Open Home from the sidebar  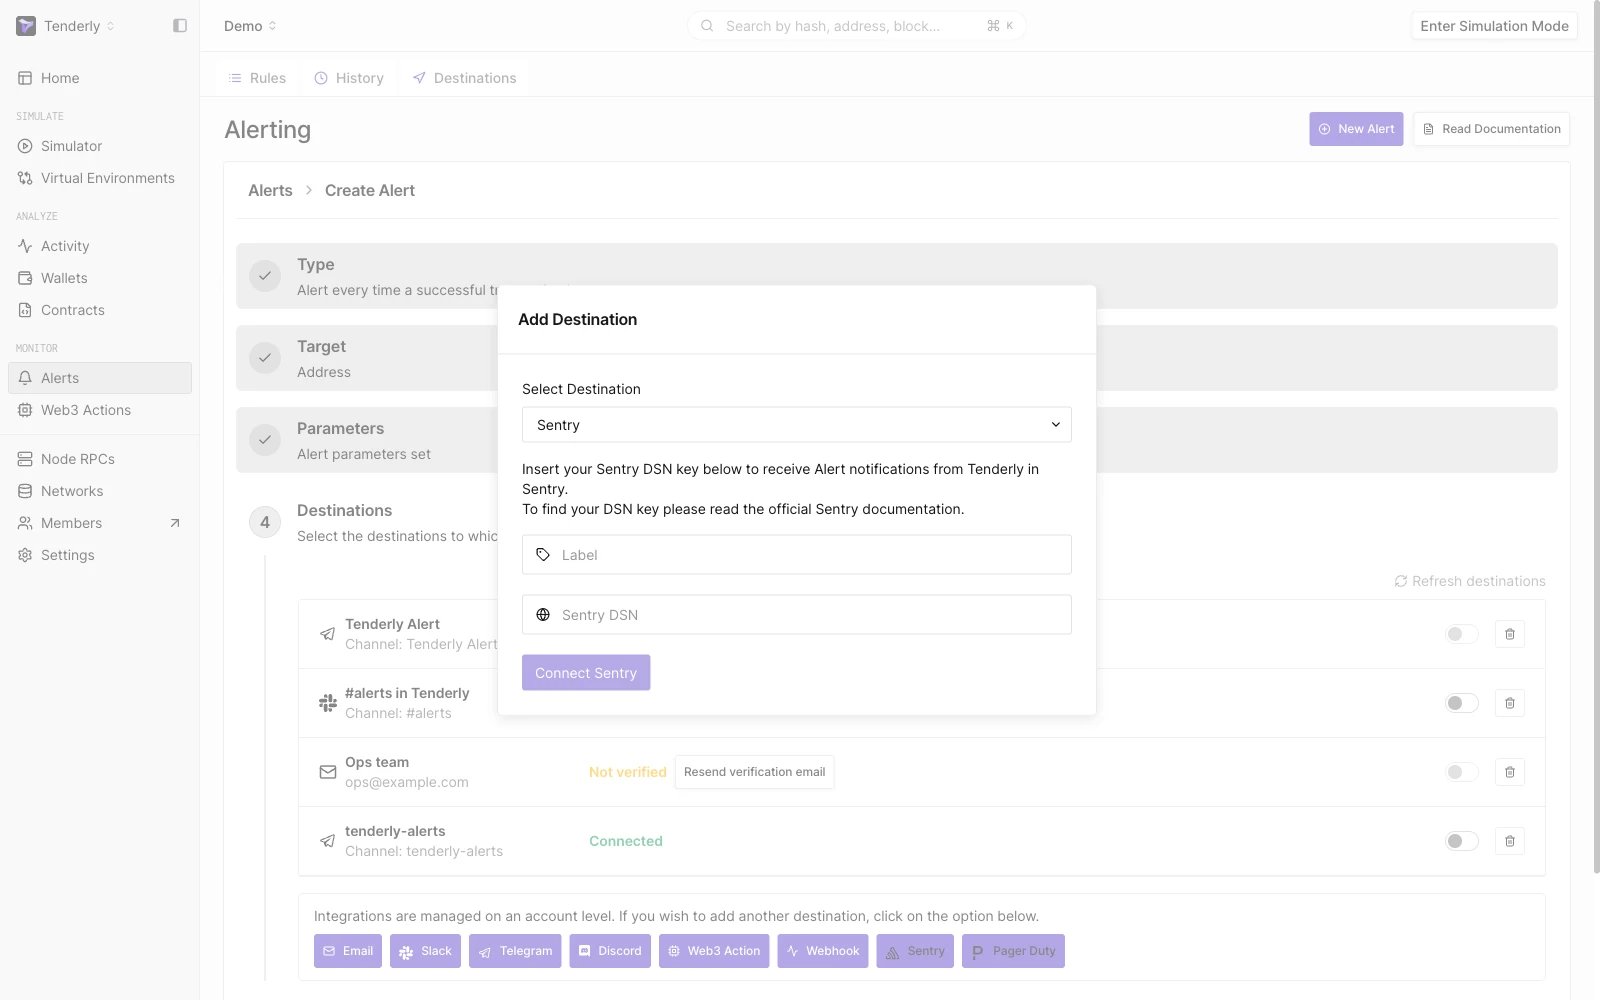tap(100, 78)
